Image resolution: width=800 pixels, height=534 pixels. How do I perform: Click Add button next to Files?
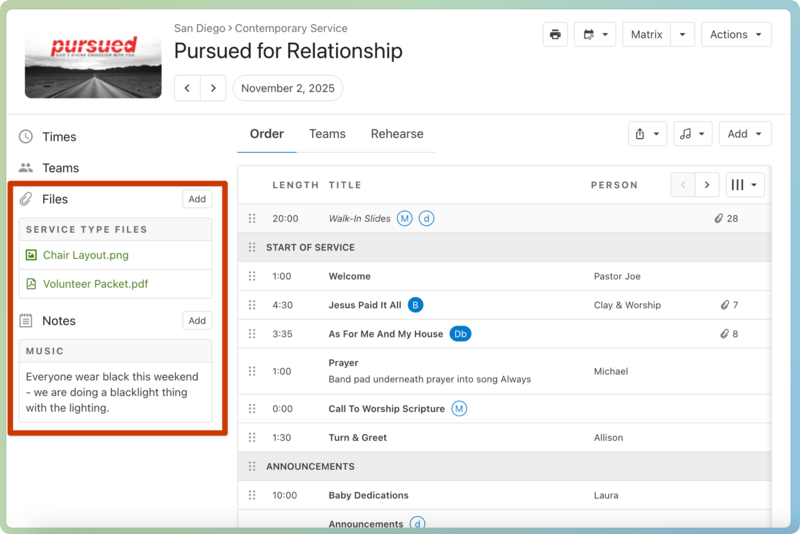pos(197,199)
